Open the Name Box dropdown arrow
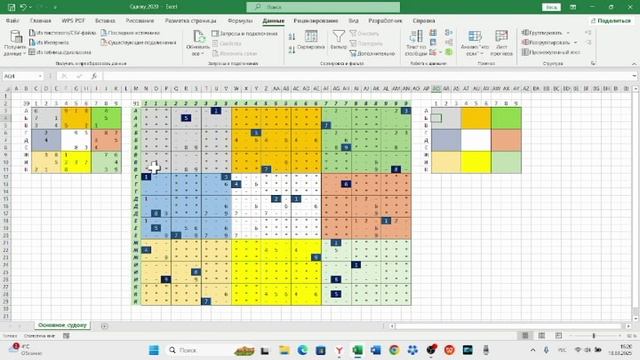Image resolution: width=640 pixels, height=360 pixels. (40, 76)
